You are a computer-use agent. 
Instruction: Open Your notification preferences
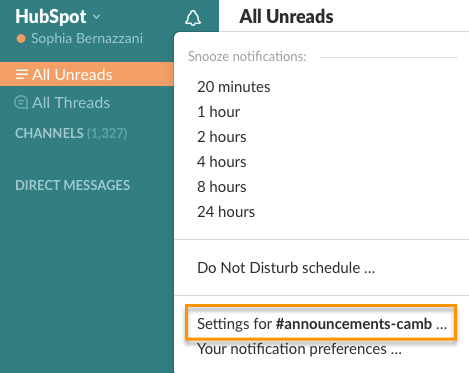pos(299,349)
